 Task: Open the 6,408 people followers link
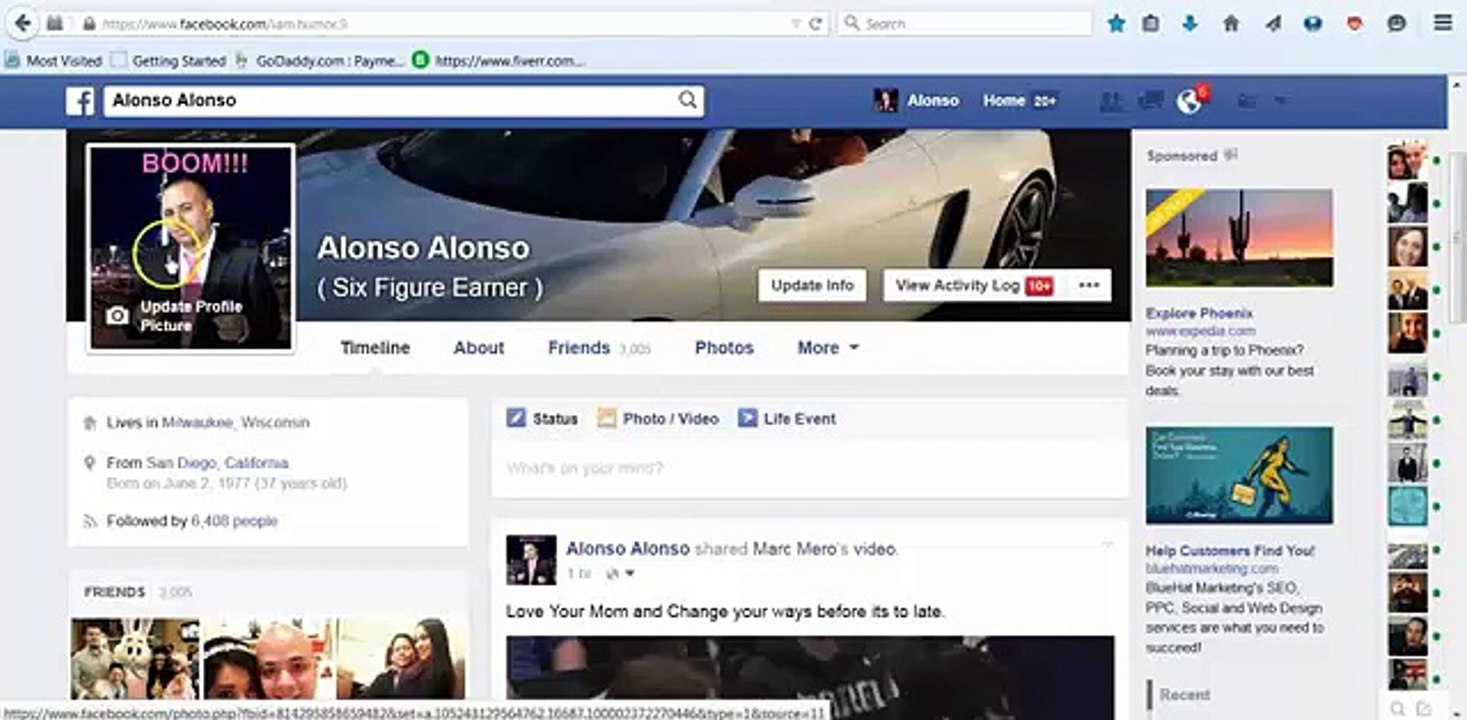click(234, 521)
